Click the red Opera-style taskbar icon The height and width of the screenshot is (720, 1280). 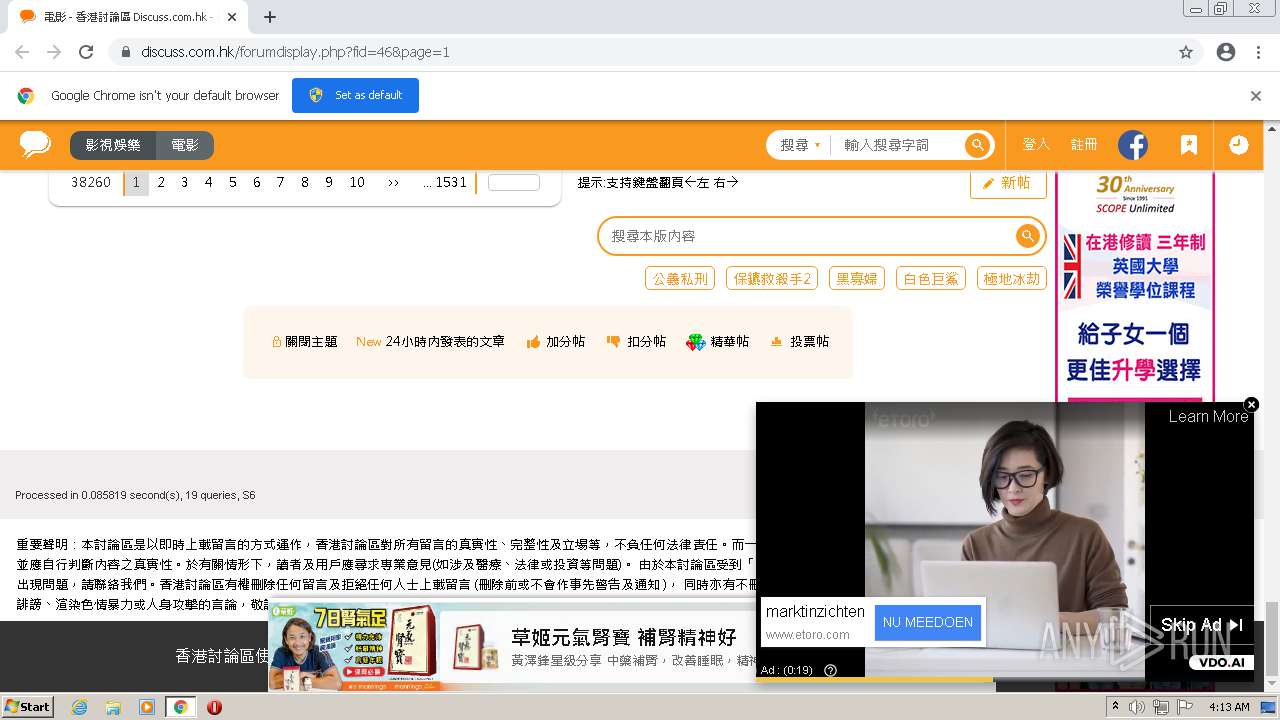click(x=214, y=707)
